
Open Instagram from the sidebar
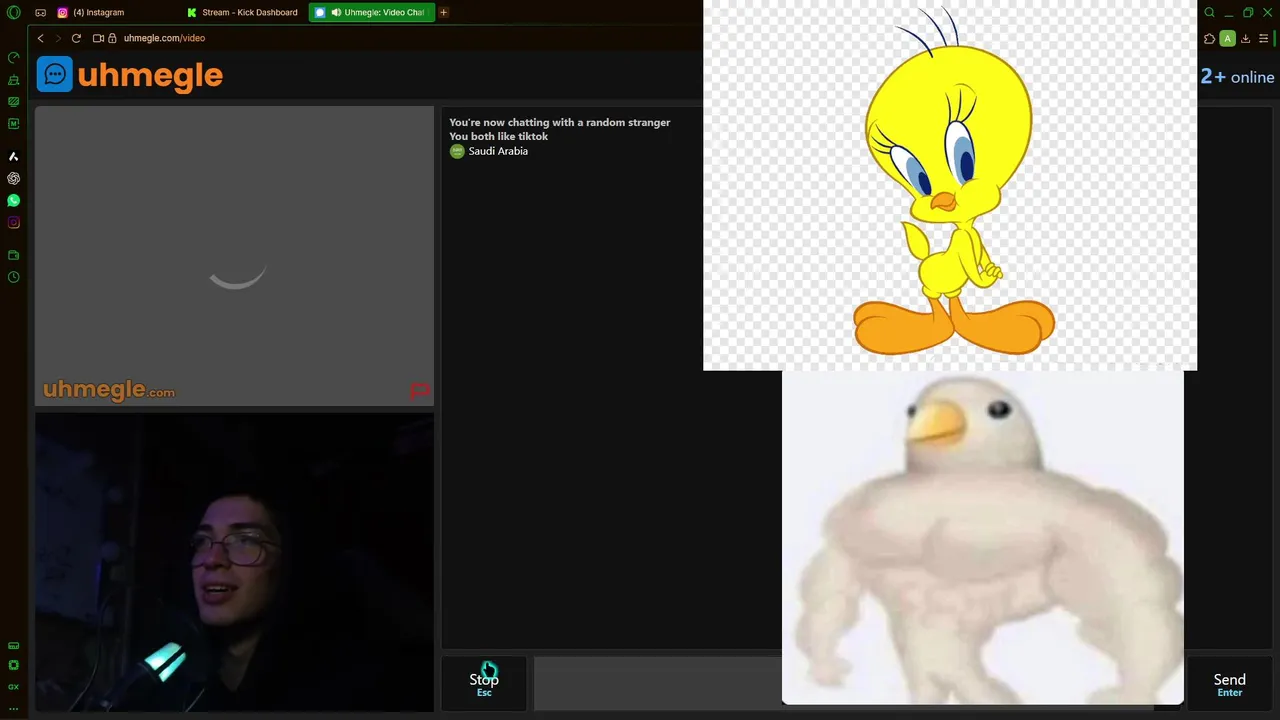point(14,224)
